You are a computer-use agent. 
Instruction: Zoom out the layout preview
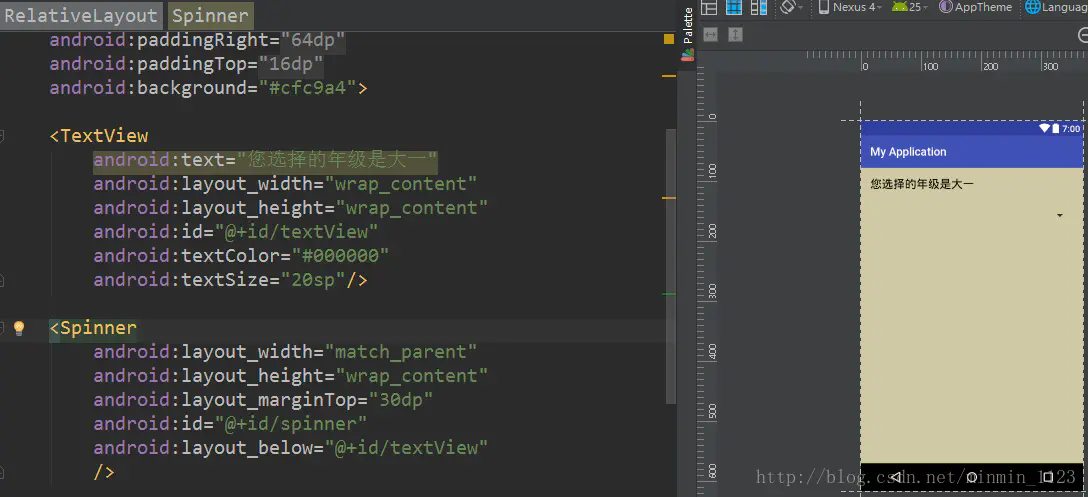click(1083, 35)
